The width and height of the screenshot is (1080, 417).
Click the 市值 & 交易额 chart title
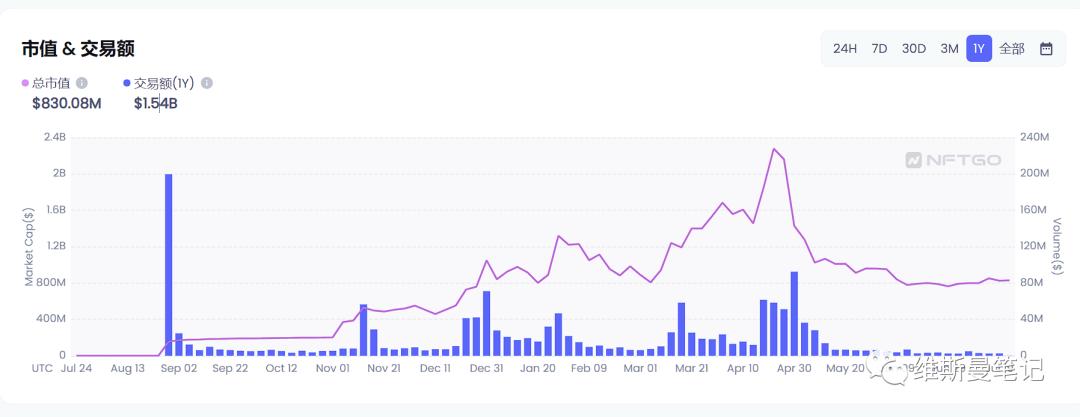78,48
